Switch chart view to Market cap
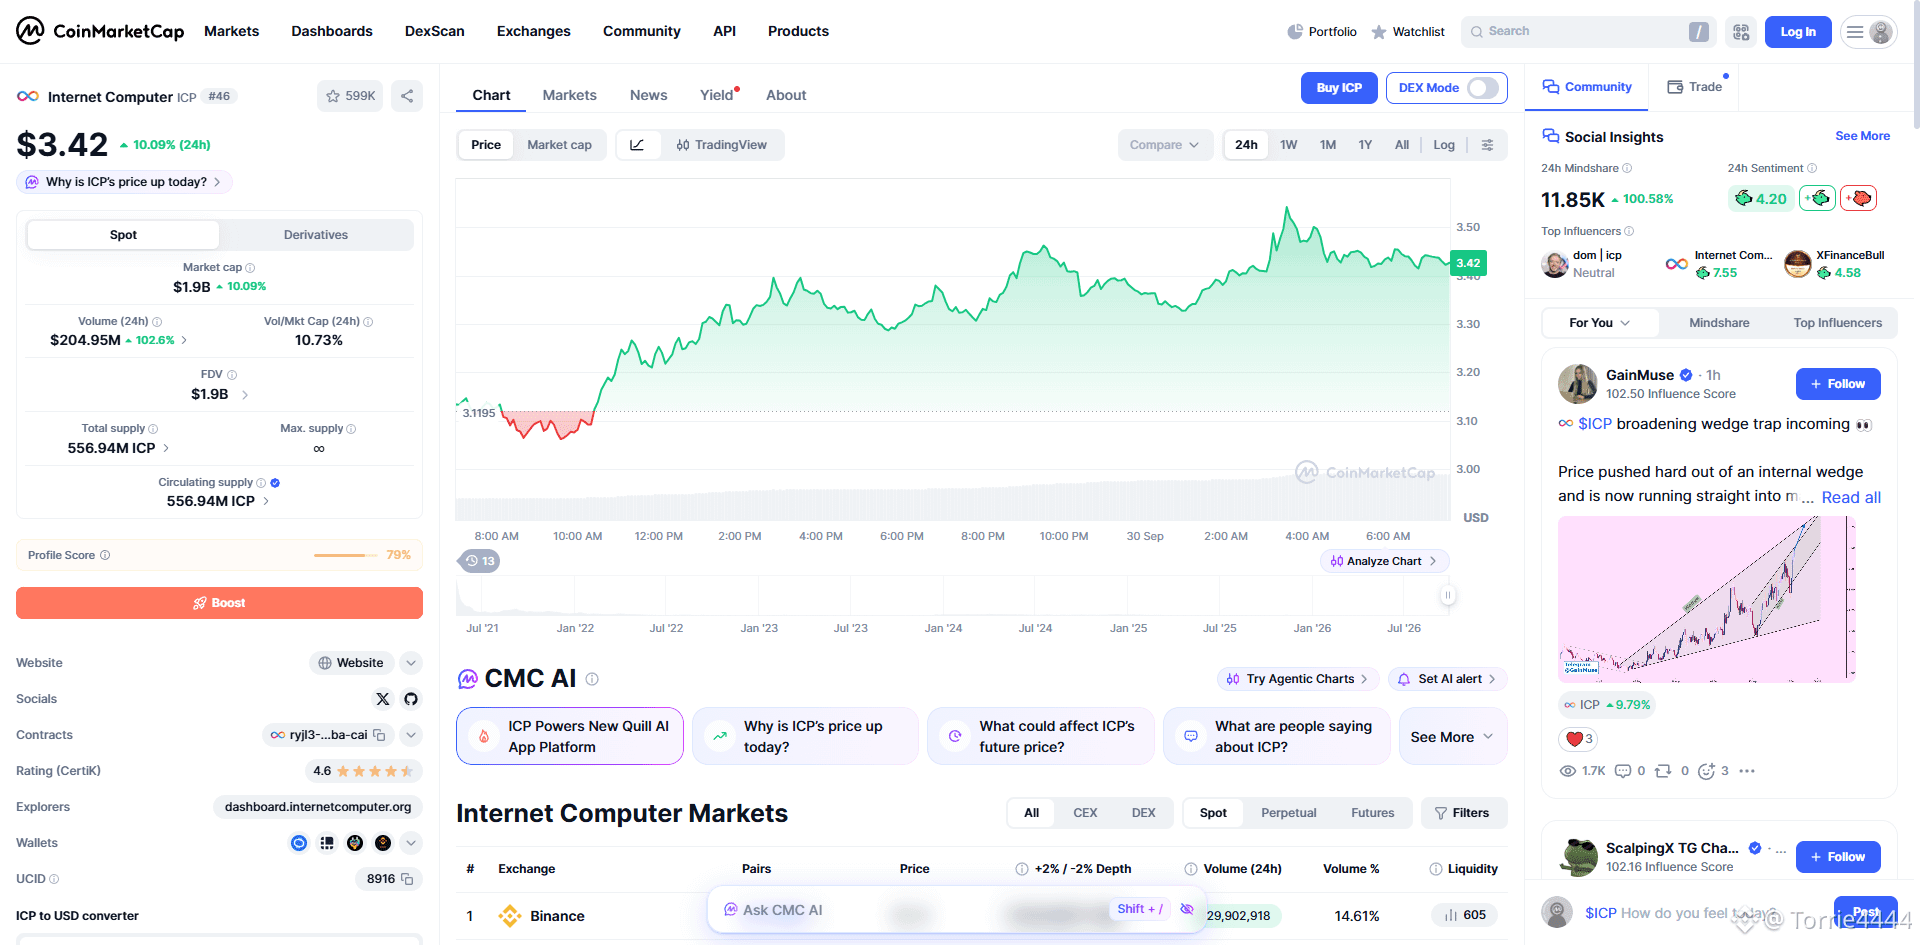 pos(559,145)
